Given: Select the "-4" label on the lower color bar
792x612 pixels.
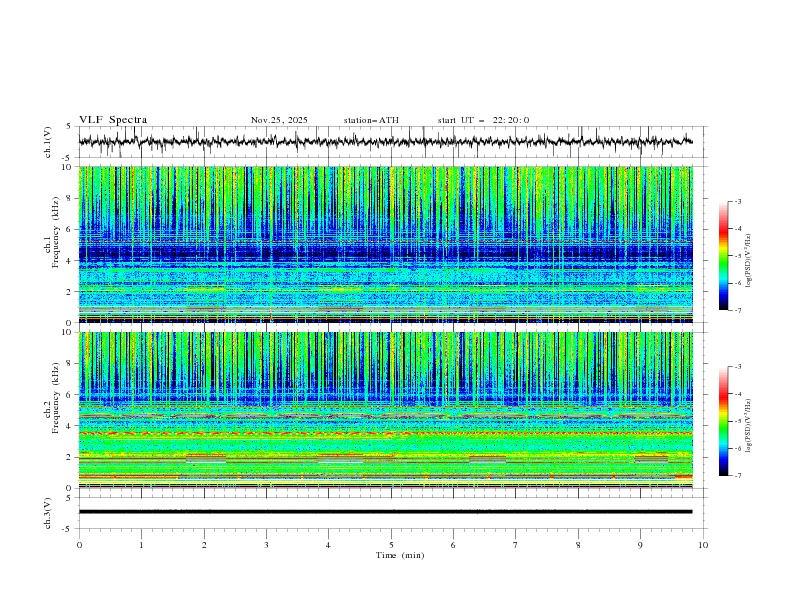Looking at the screenshot, I should [738, 394].
